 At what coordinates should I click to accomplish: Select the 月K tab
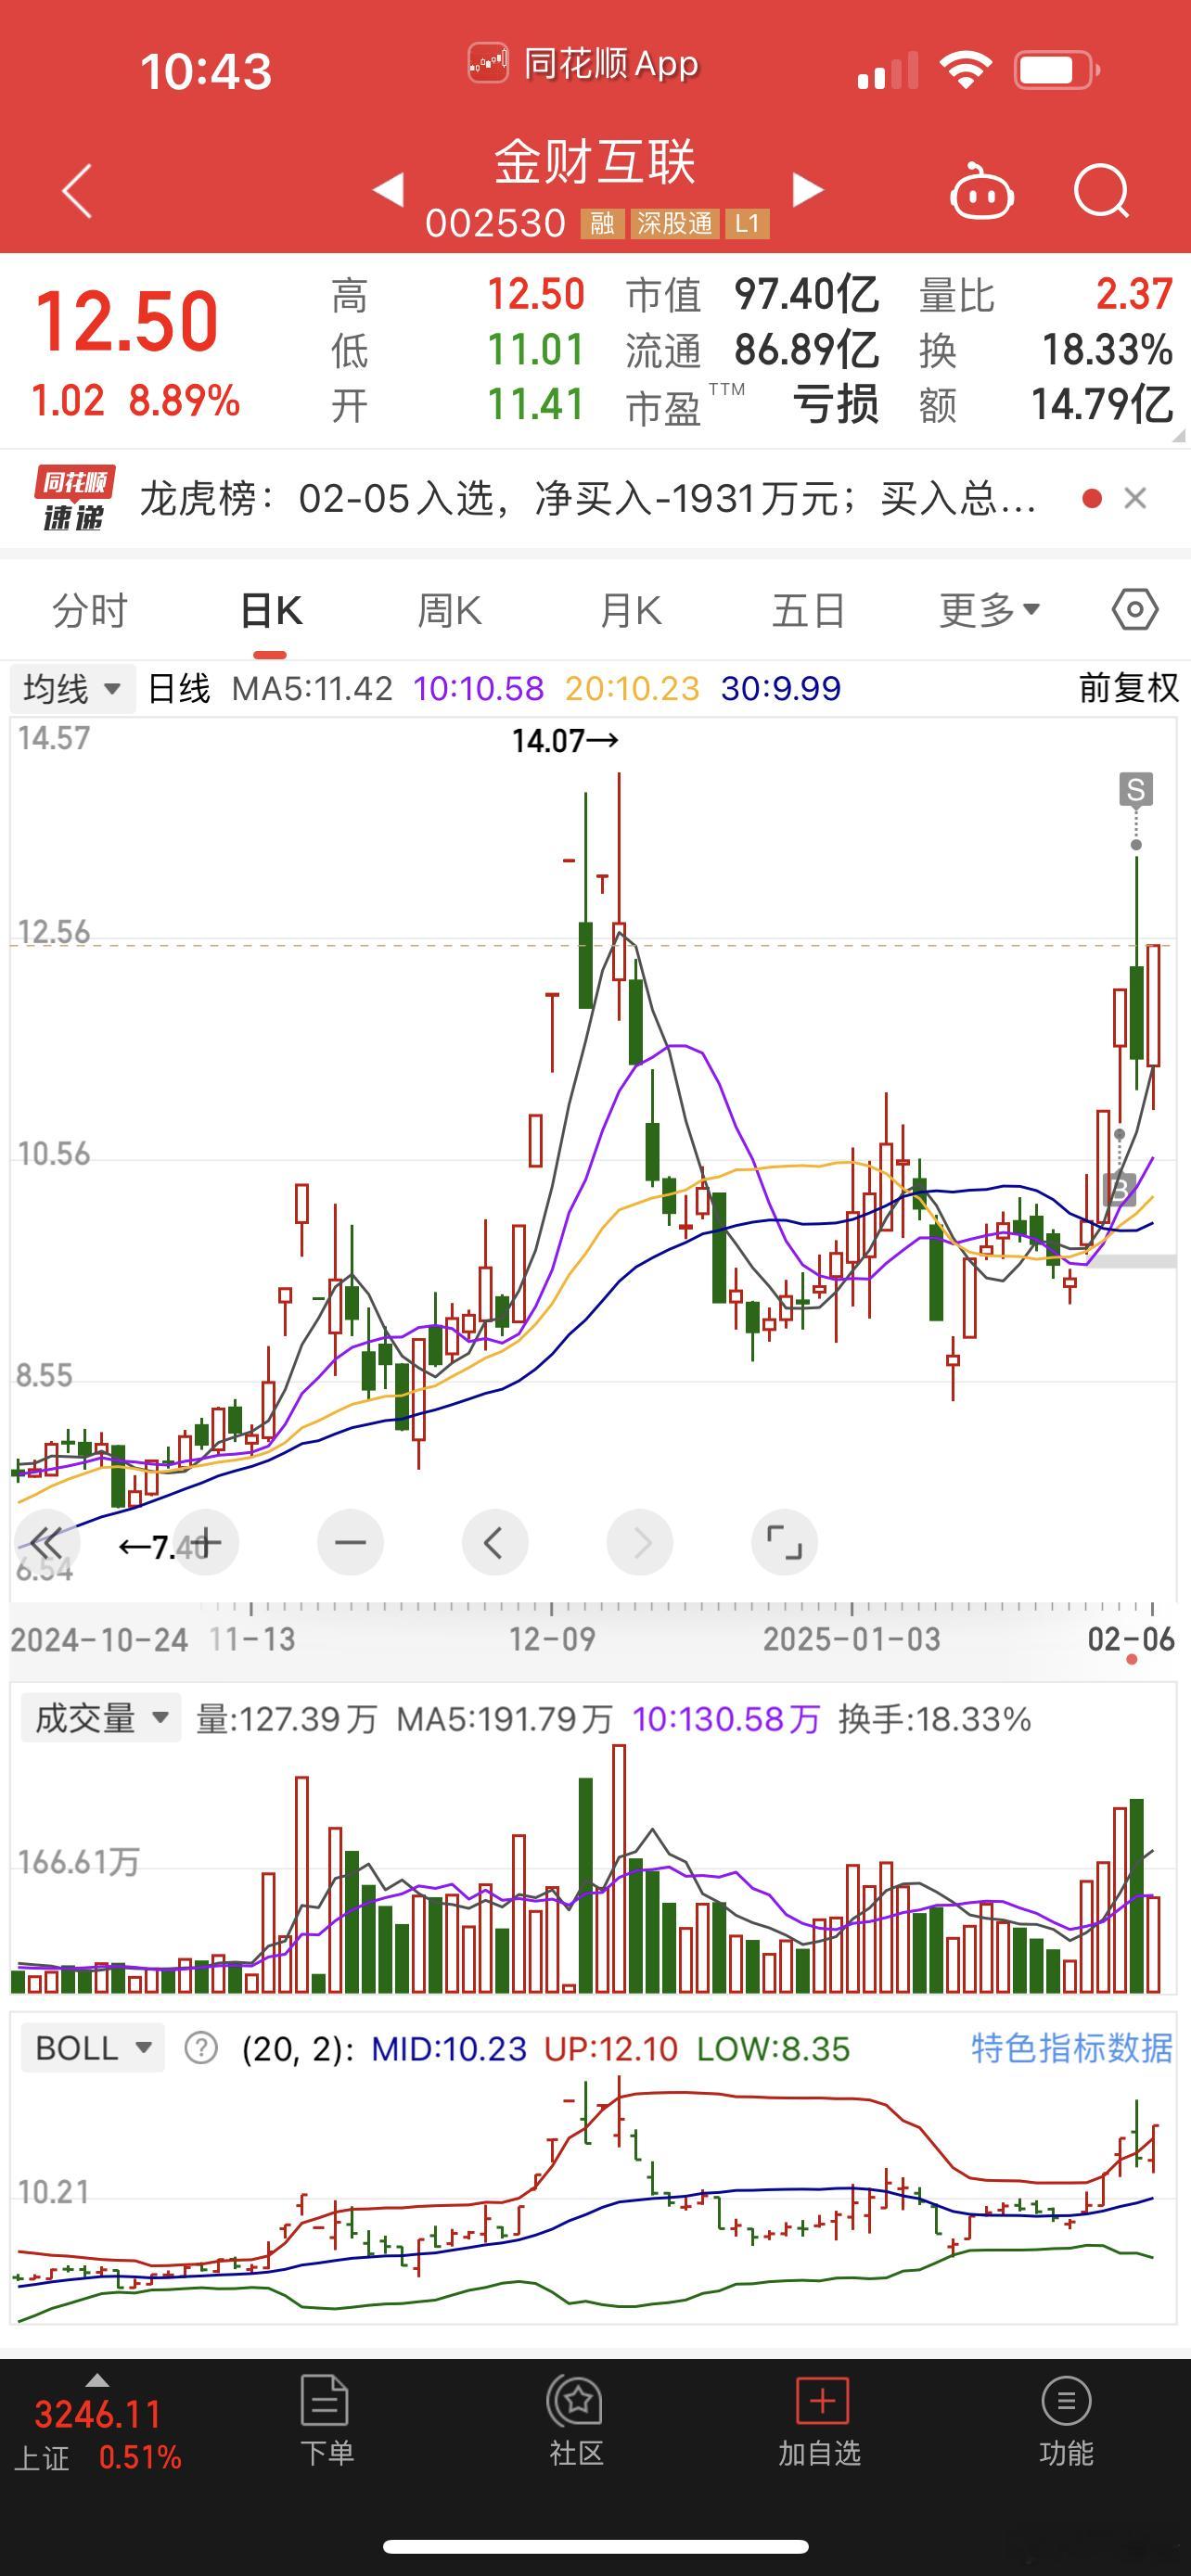click(x=630, y=610)
